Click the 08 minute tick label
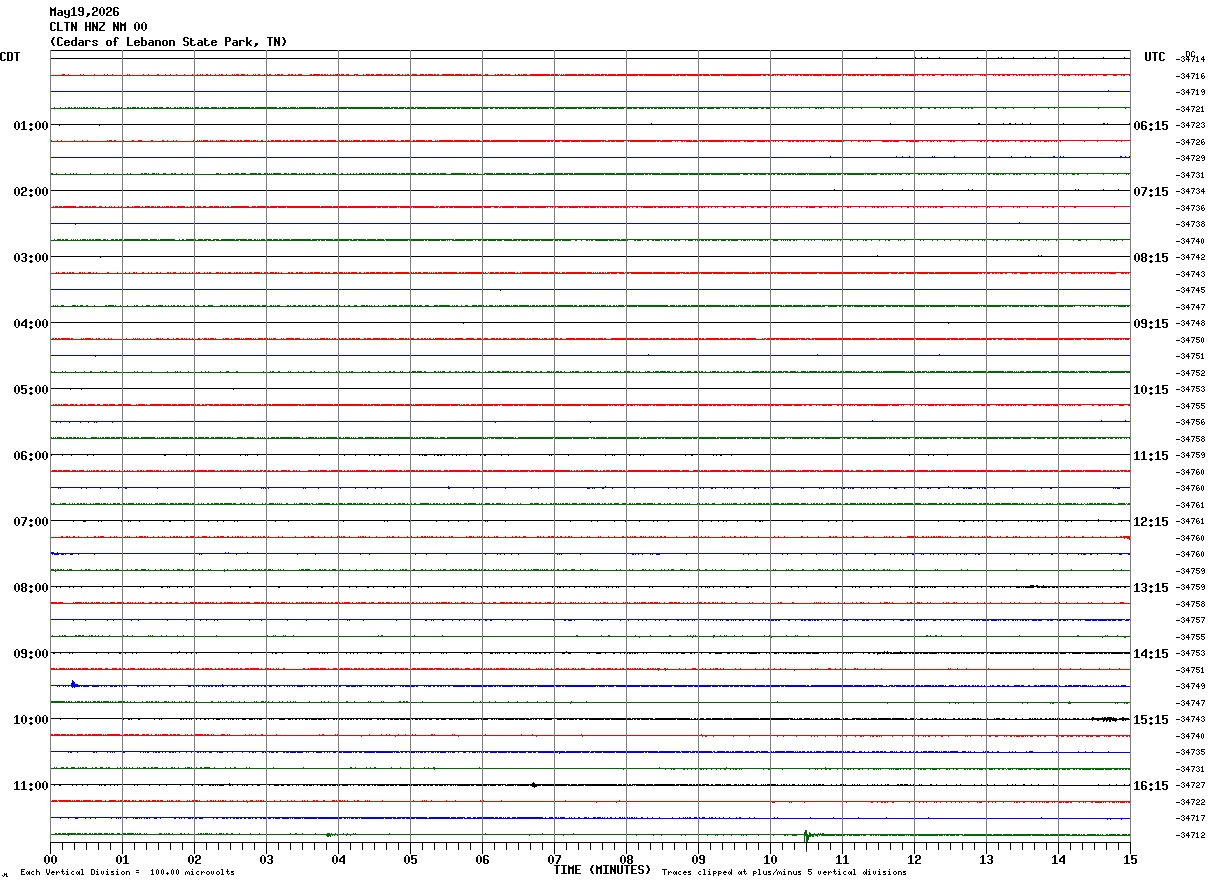 click(x=626, y=859)
